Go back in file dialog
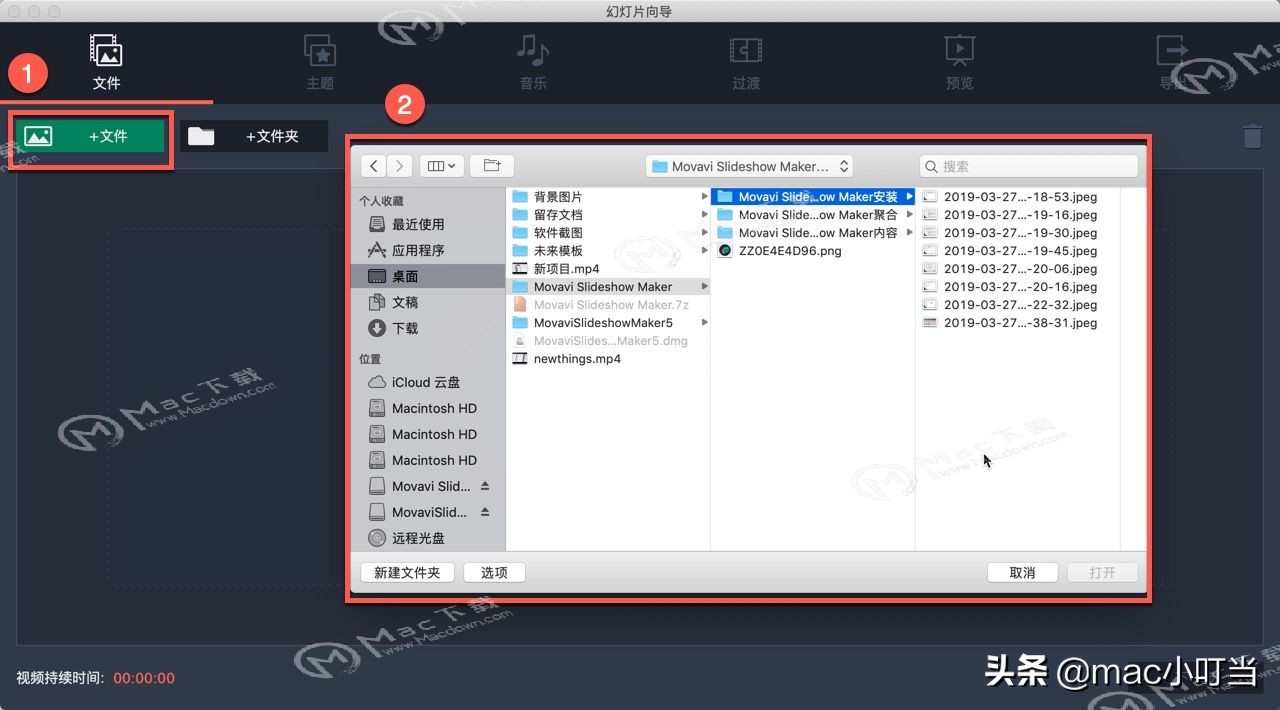 (x=374, y=166)
